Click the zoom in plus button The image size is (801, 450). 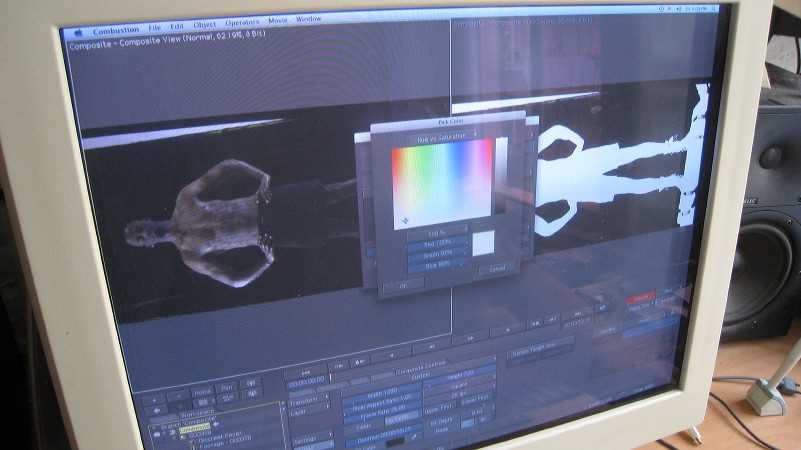153,399
